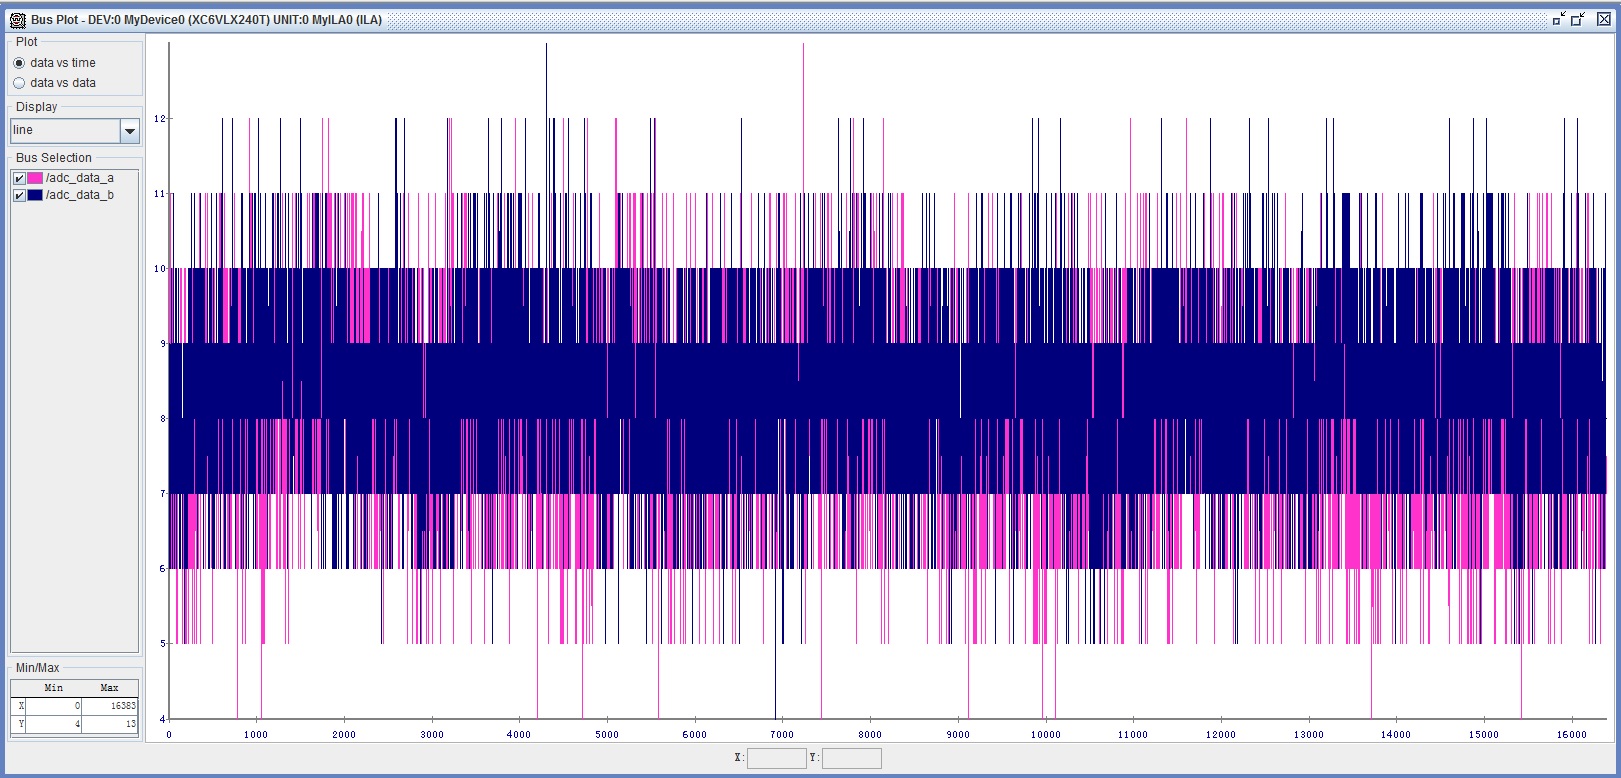
Task: Click the "Max" column header in Min/Max table
Action: point(109,688)
